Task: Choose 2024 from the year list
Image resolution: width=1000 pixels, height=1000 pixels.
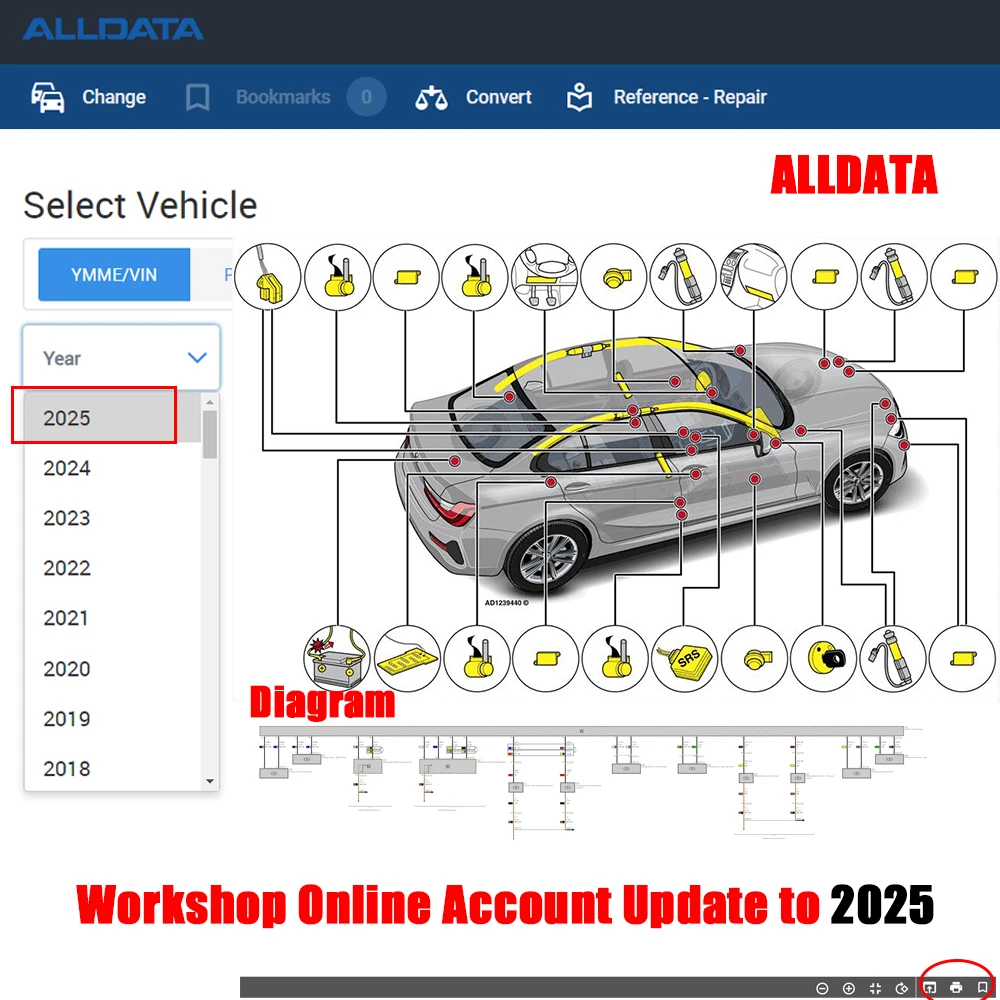Action: (x=113, y=468)
